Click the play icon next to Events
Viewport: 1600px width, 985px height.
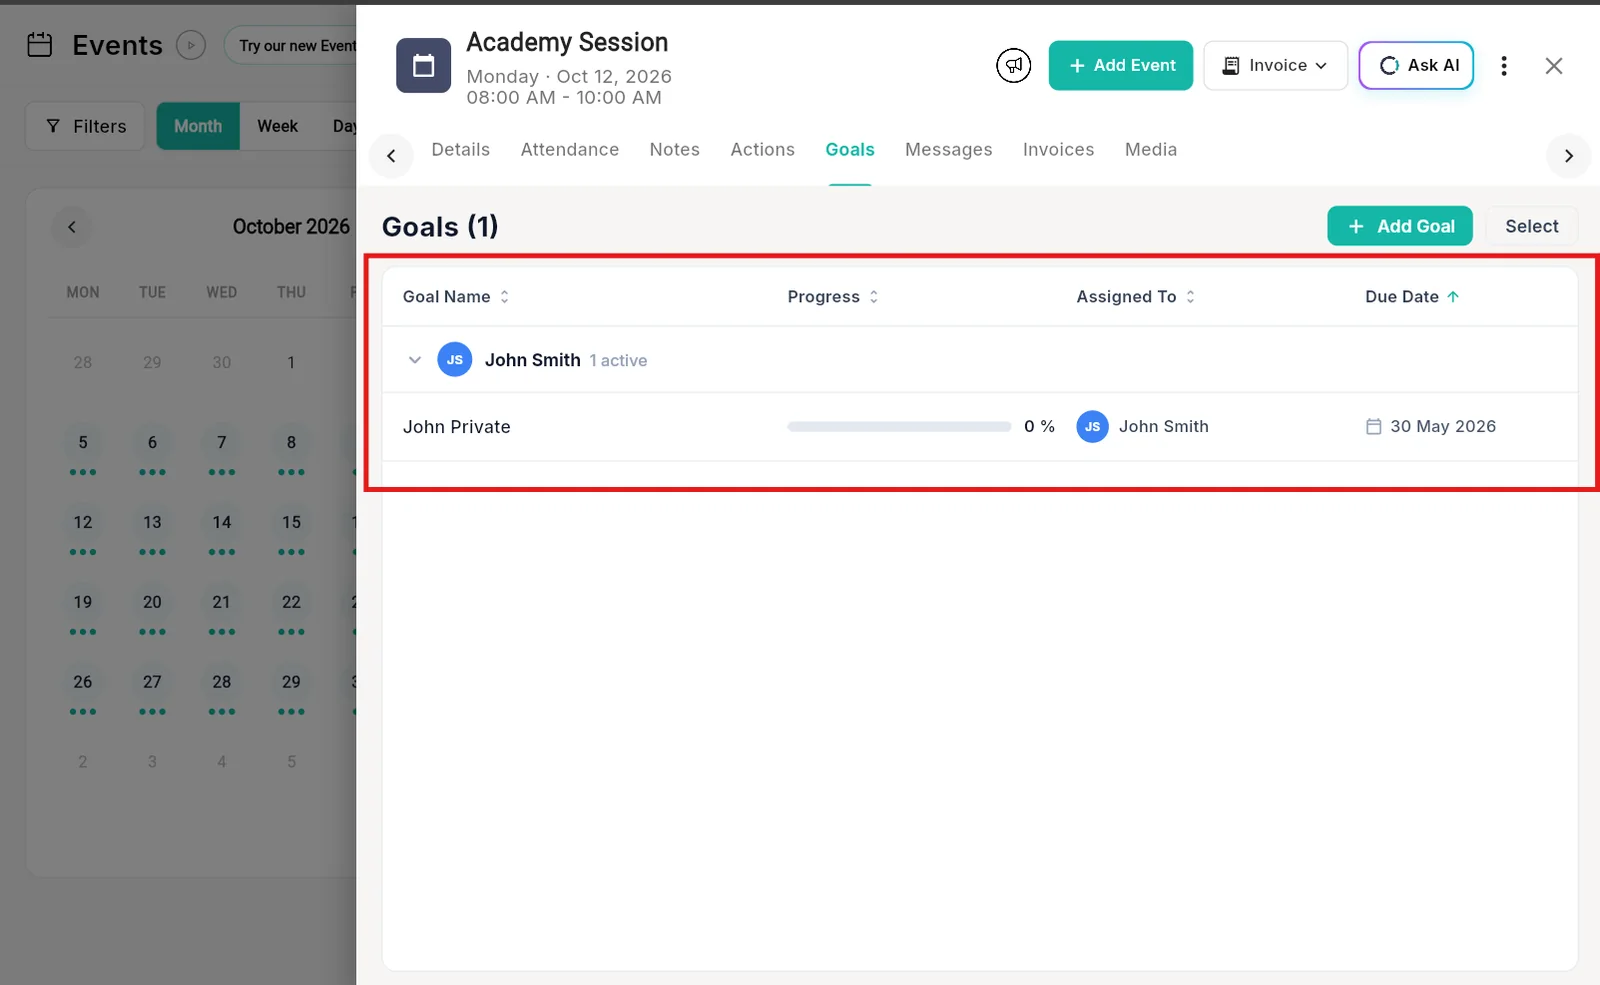[191, 45]
